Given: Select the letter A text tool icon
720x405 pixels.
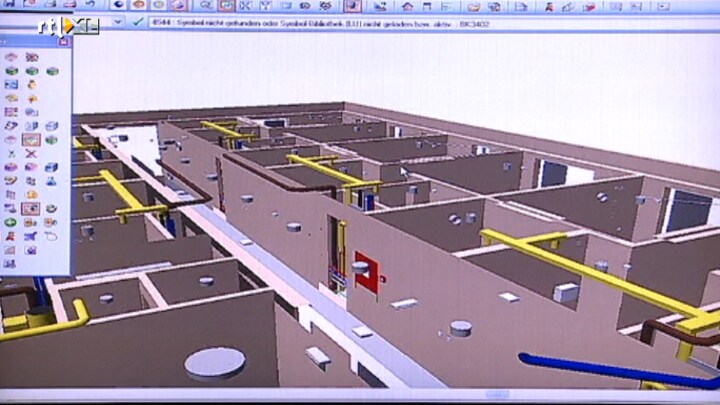Looking at the screenshot, I should tap(549, 6).
